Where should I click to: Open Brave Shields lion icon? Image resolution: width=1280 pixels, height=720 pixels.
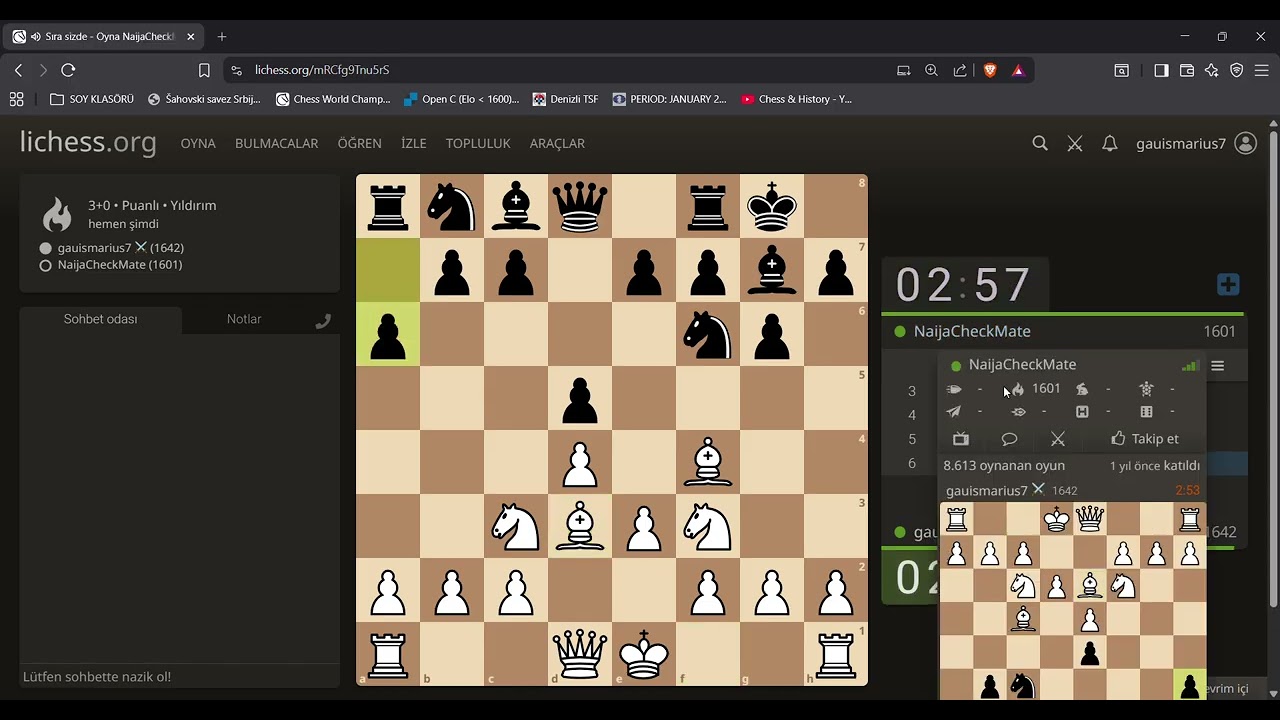pyautogui.click(x=990, y=70)
